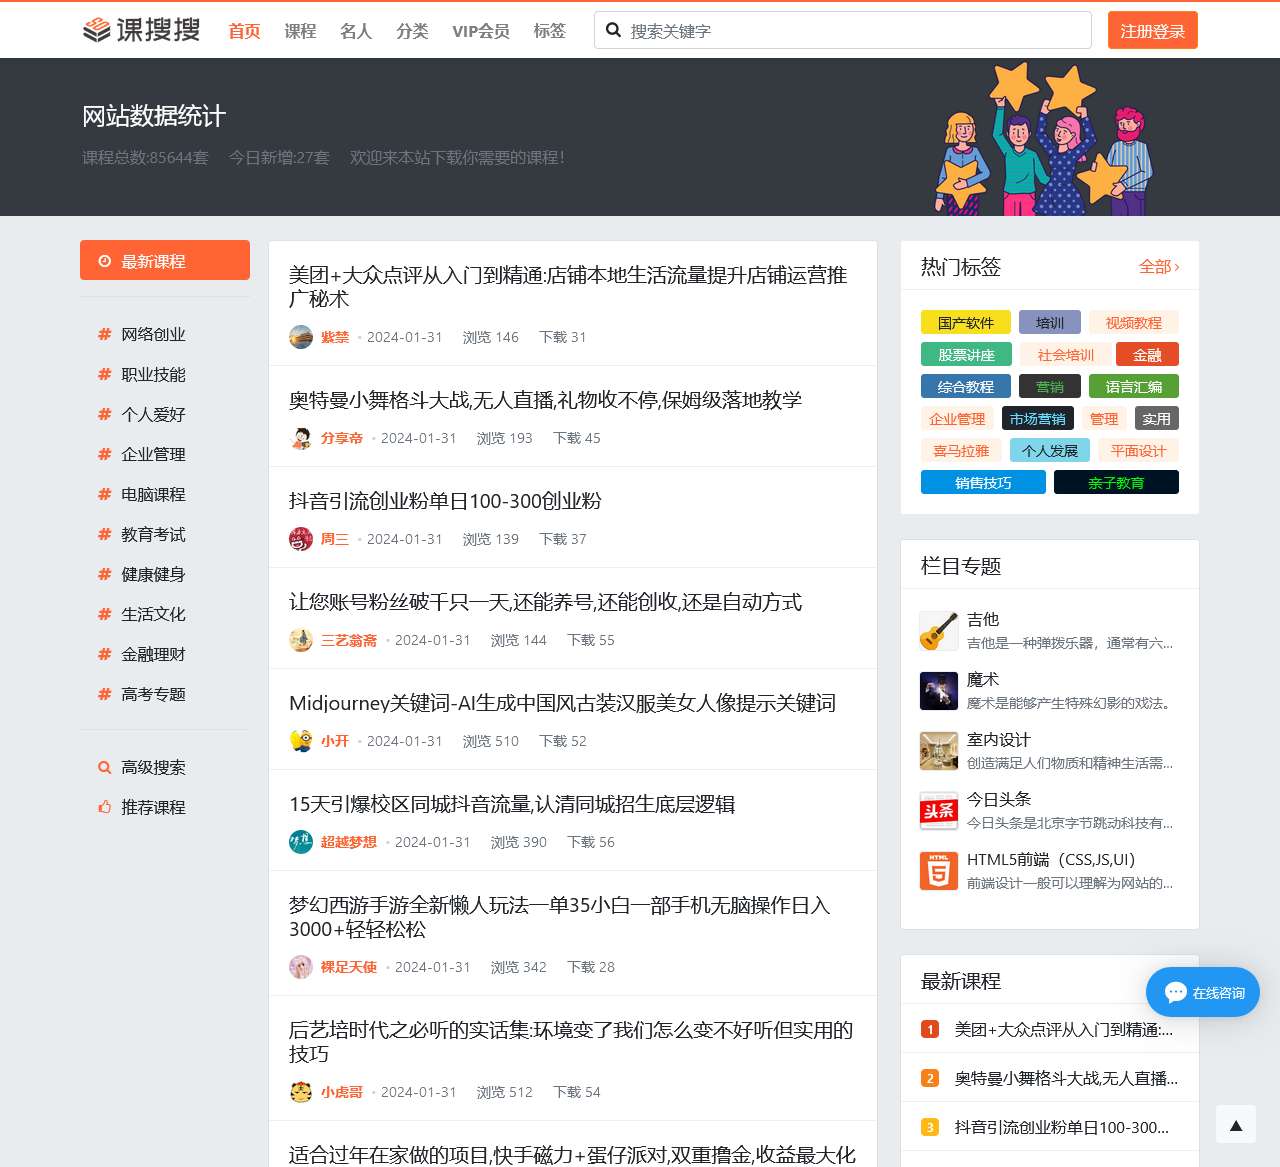
Task: Open 标签 in top navigation
Action: coord(550,31)
